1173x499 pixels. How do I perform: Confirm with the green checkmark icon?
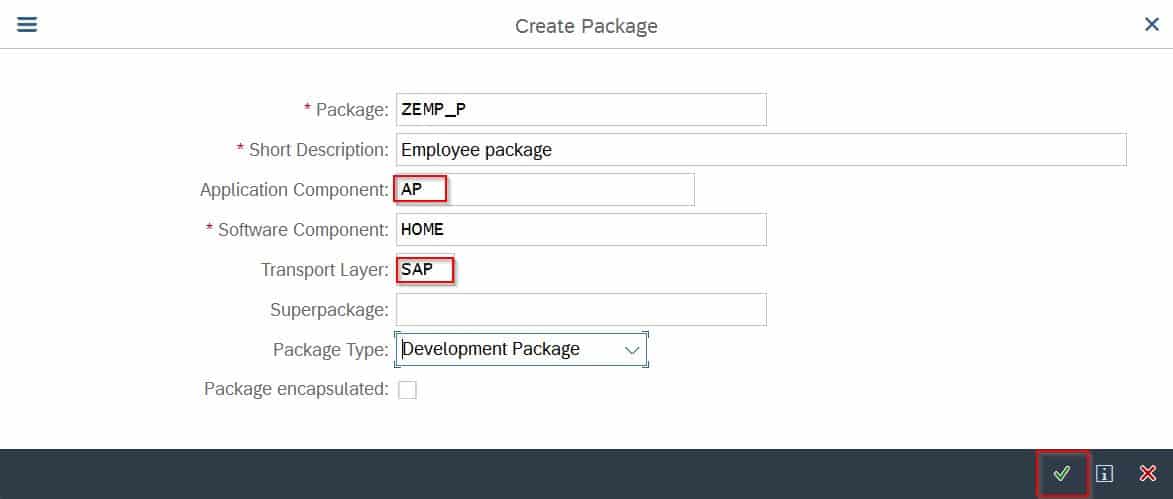click(x=1062, y=474)
